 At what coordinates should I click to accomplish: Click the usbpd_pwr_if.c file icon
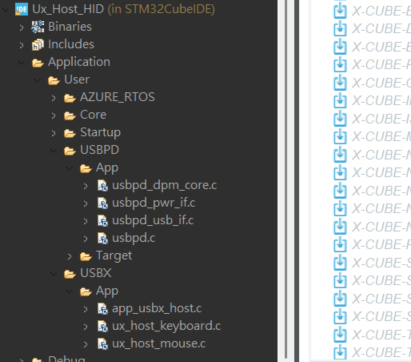tap(102, 203)
